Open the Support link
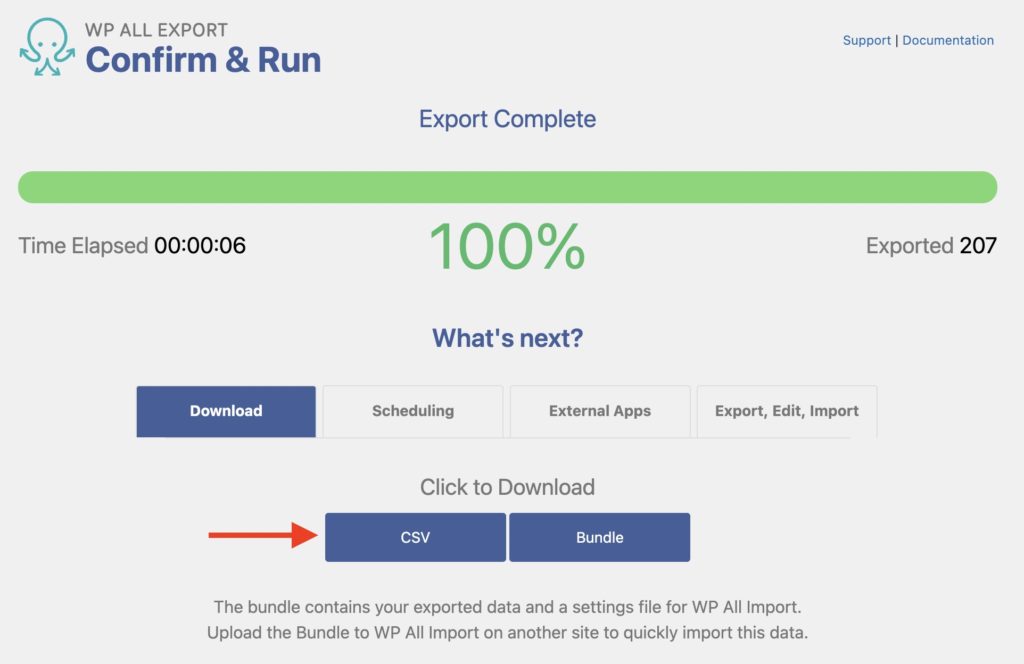Screen dimensions: 1024x664 (866, 40)
